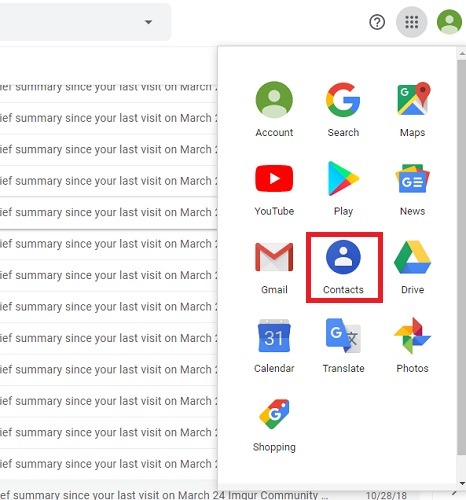The width and height of the screenshot is (466, 500).
Task: Click the apps panel scrollbar track
Action: click(x=462, y=267)
